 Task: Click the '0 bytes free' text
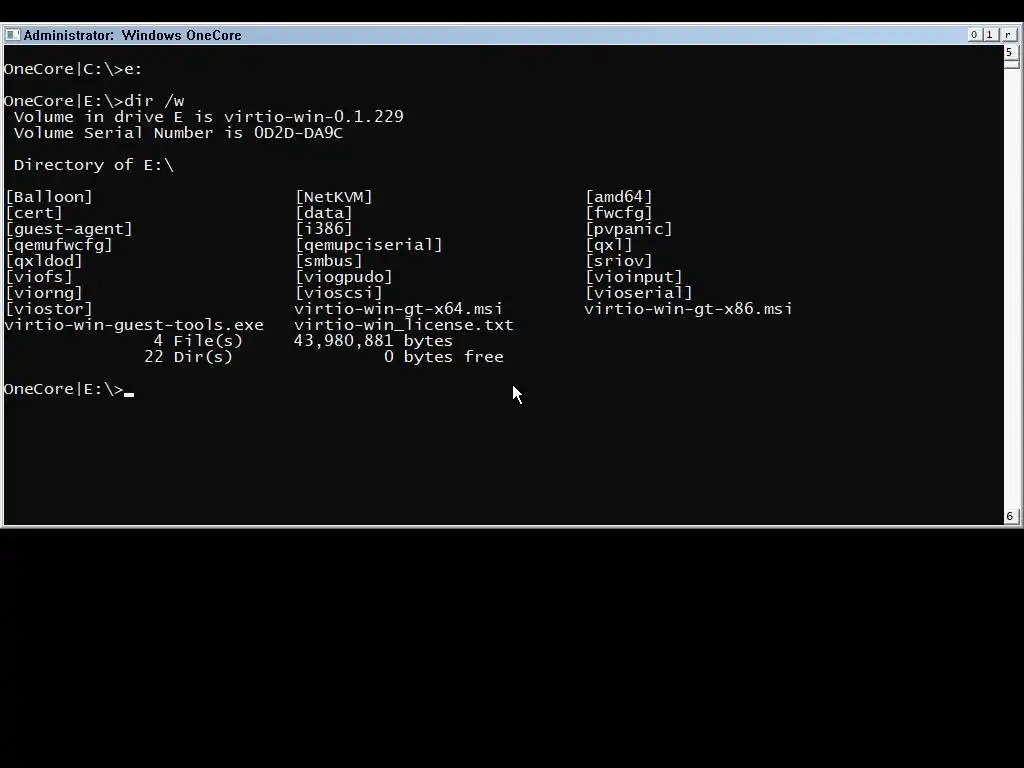click(443, 357)
